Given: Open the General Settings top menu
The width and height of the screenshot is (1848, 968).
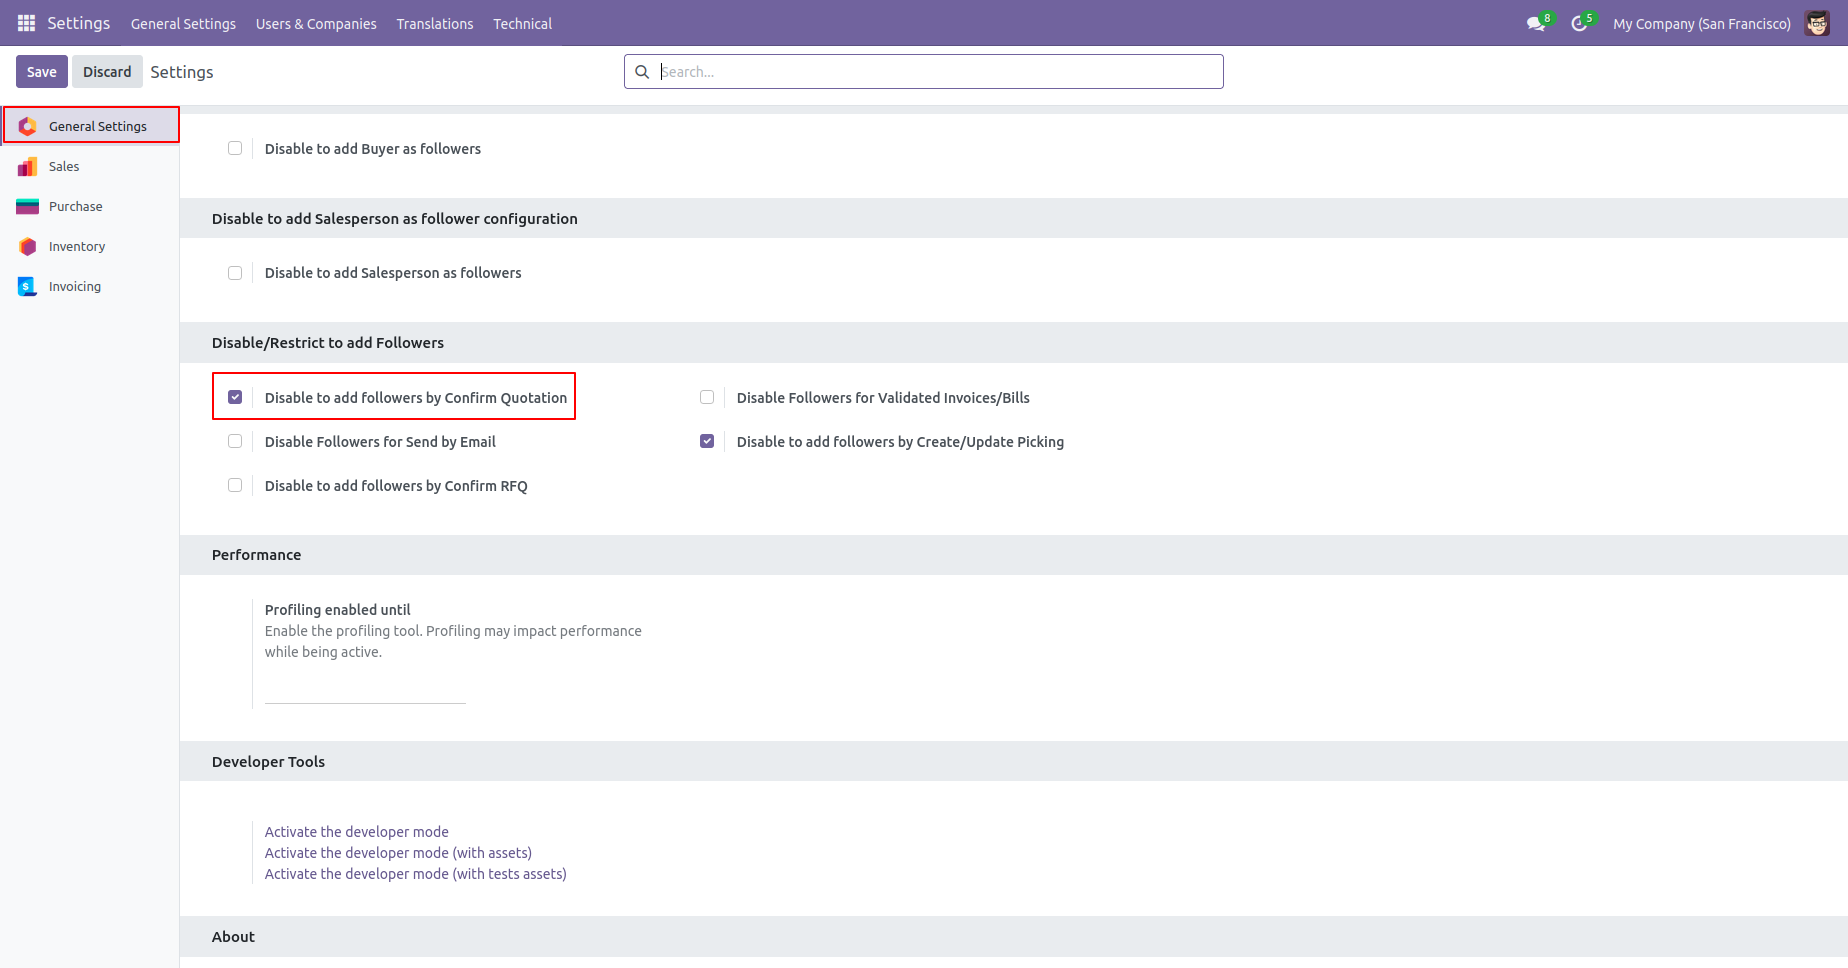Looking at the screenshot, I should pos(183,23).
